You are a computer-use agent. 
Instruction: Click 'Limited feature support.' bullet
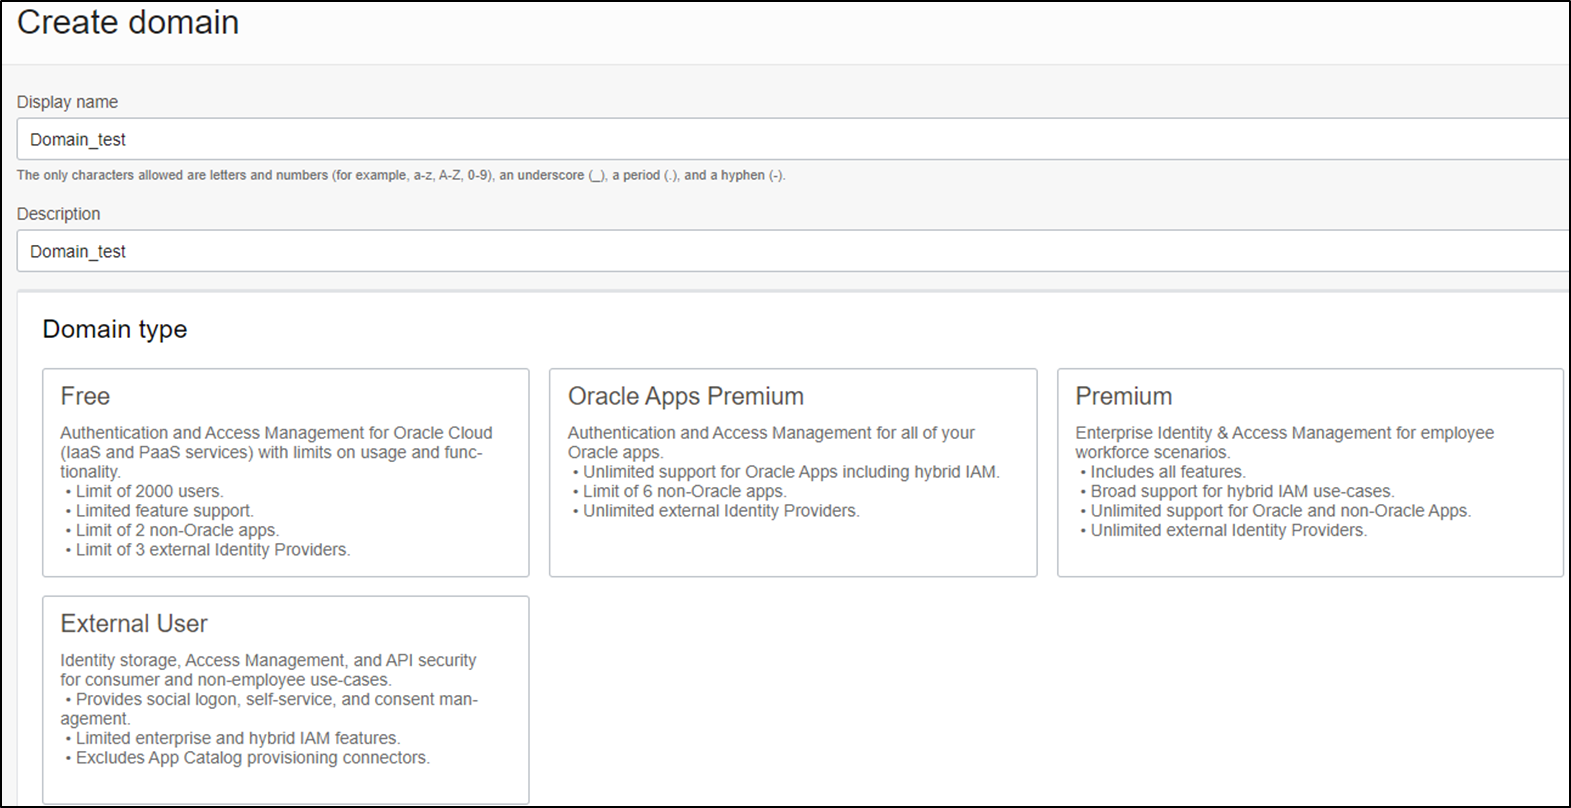165,511
